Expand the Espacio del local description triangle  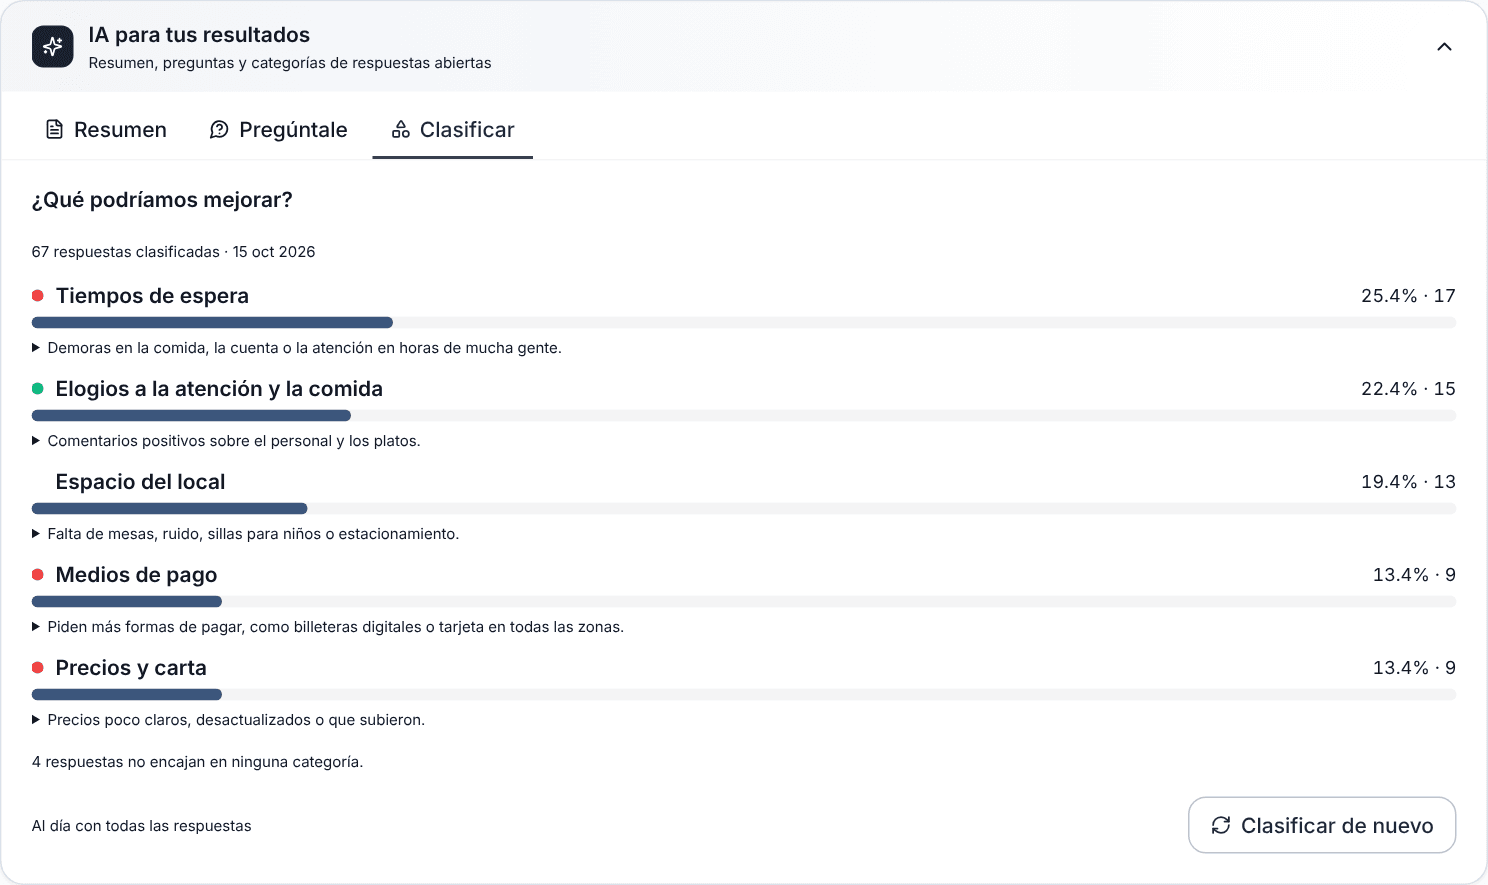36,534
